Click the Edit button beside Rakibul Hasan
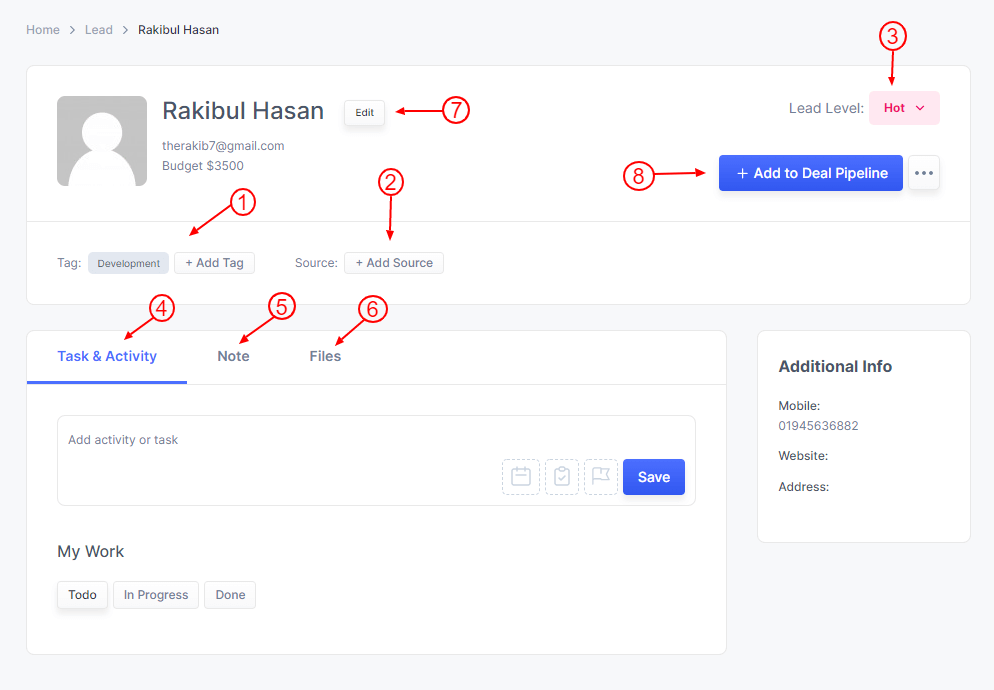The width and height of the screenshot is (994, 690). [364, 113]
